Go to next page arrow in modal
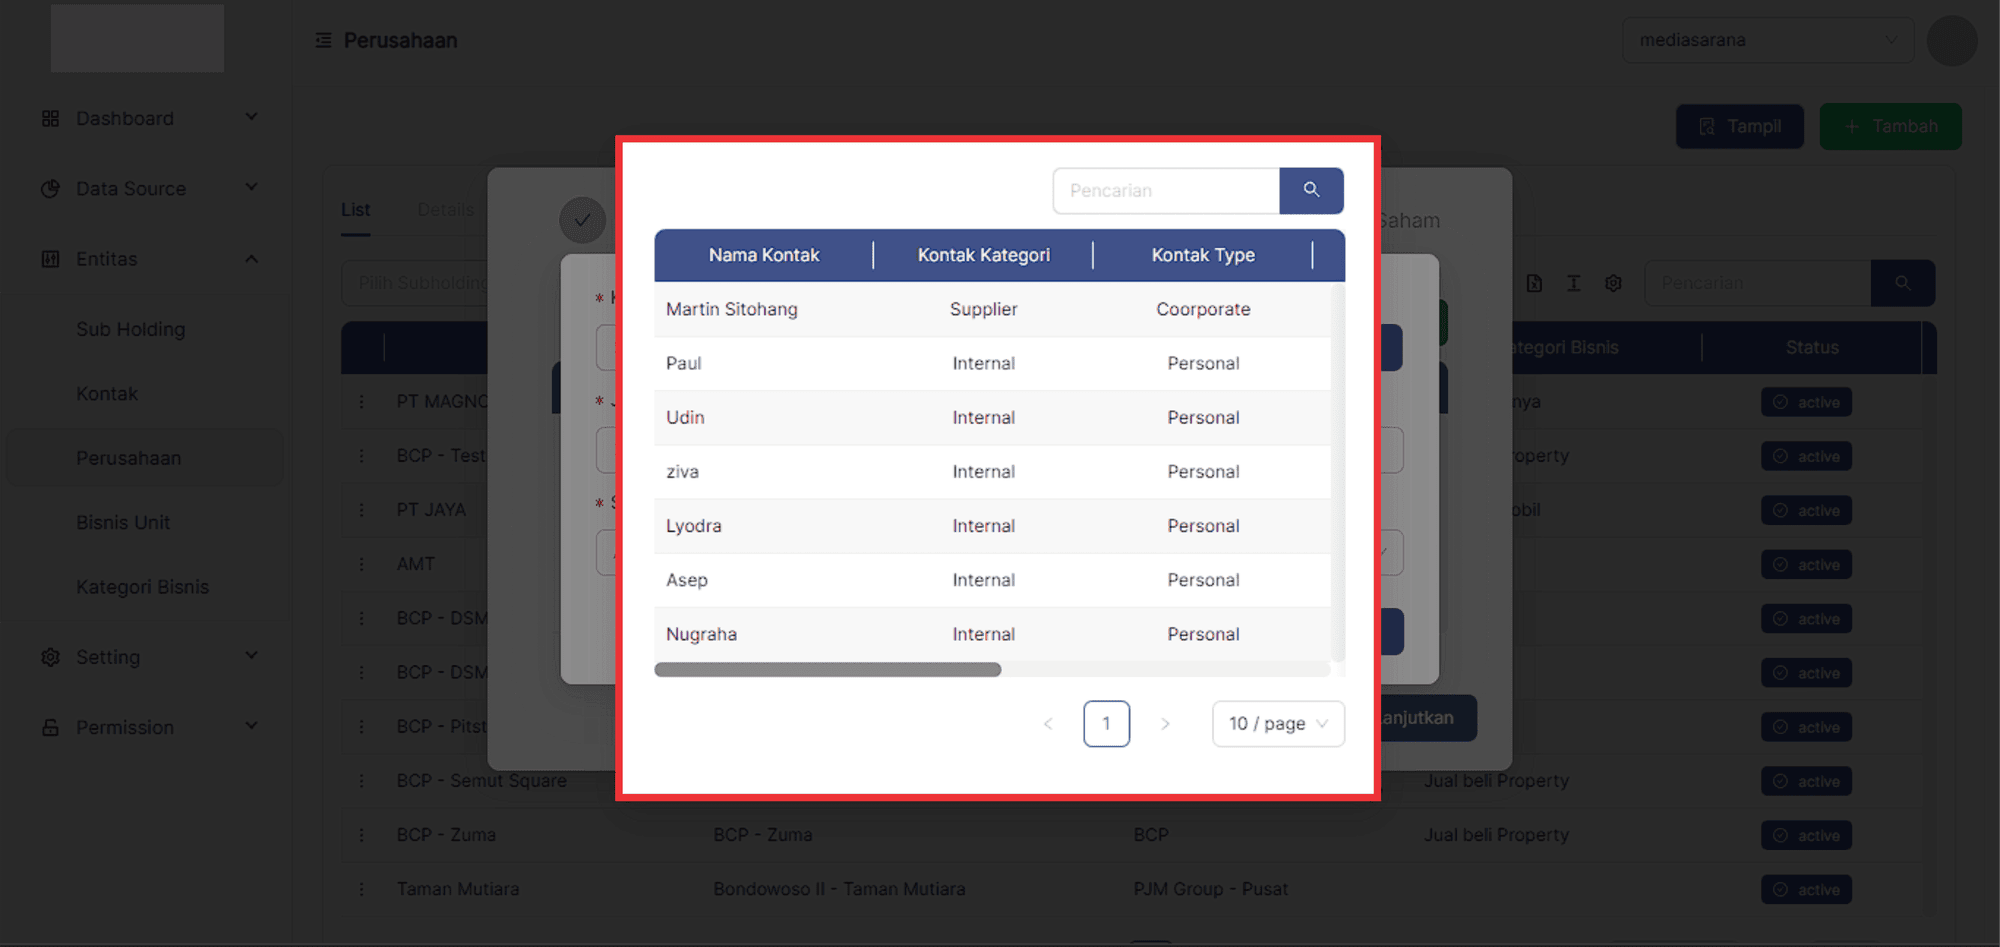 click(1165, 724)
